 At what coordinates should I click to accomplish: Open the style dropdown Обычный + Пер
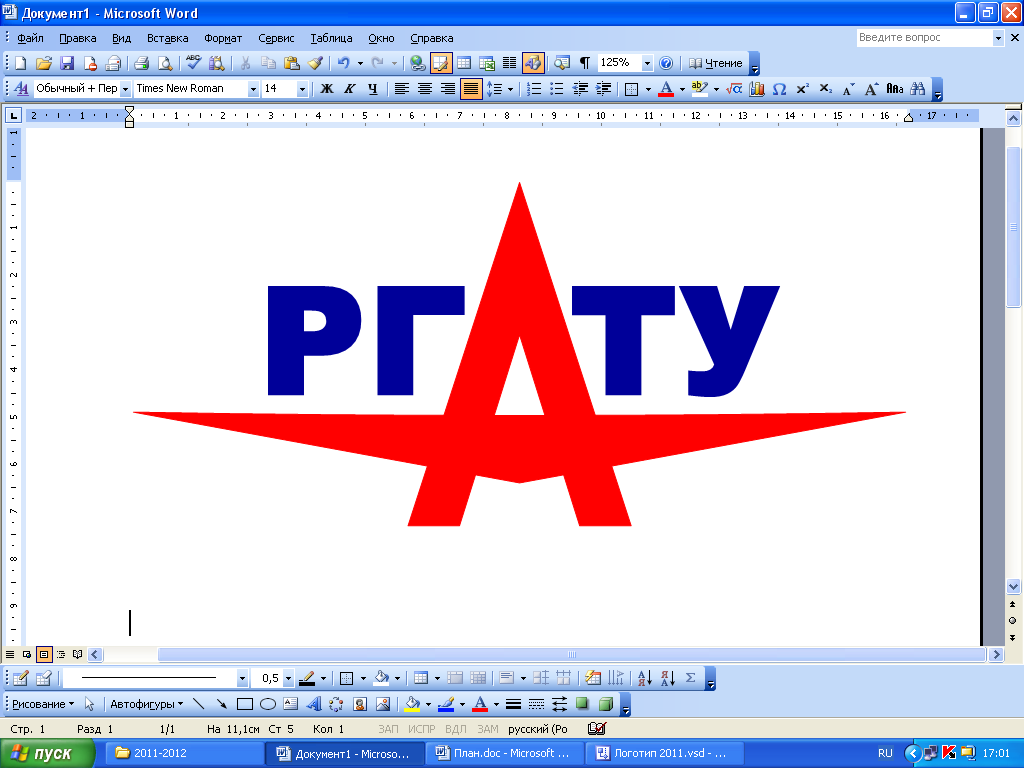tap(125, 89)
